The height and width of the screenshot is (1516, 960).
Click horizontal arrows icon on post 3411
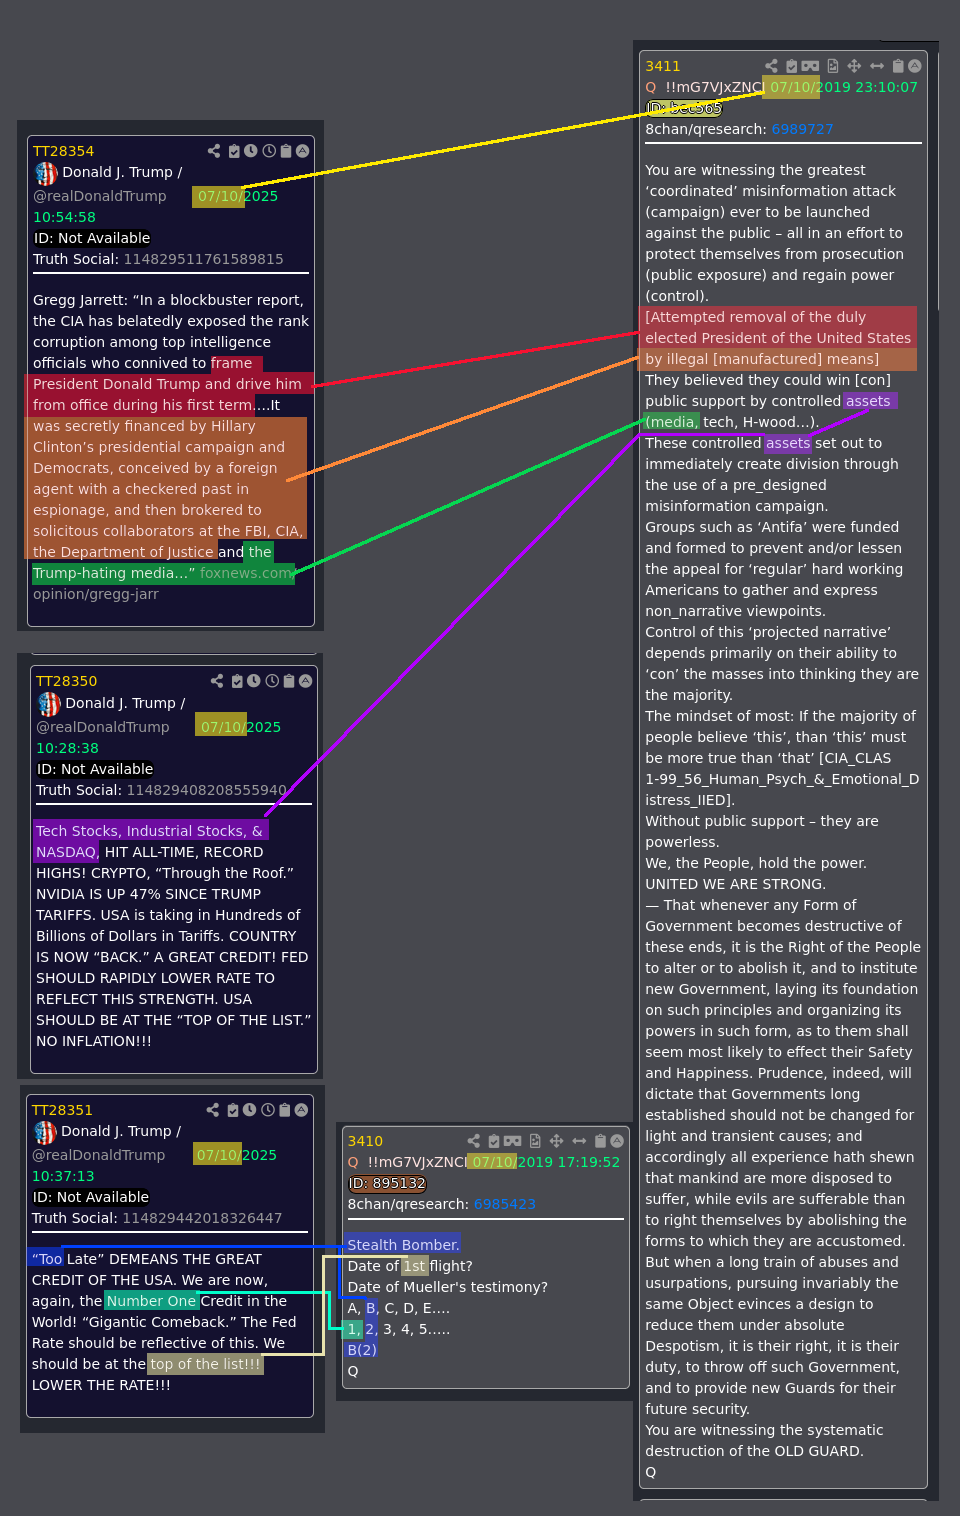877,66
